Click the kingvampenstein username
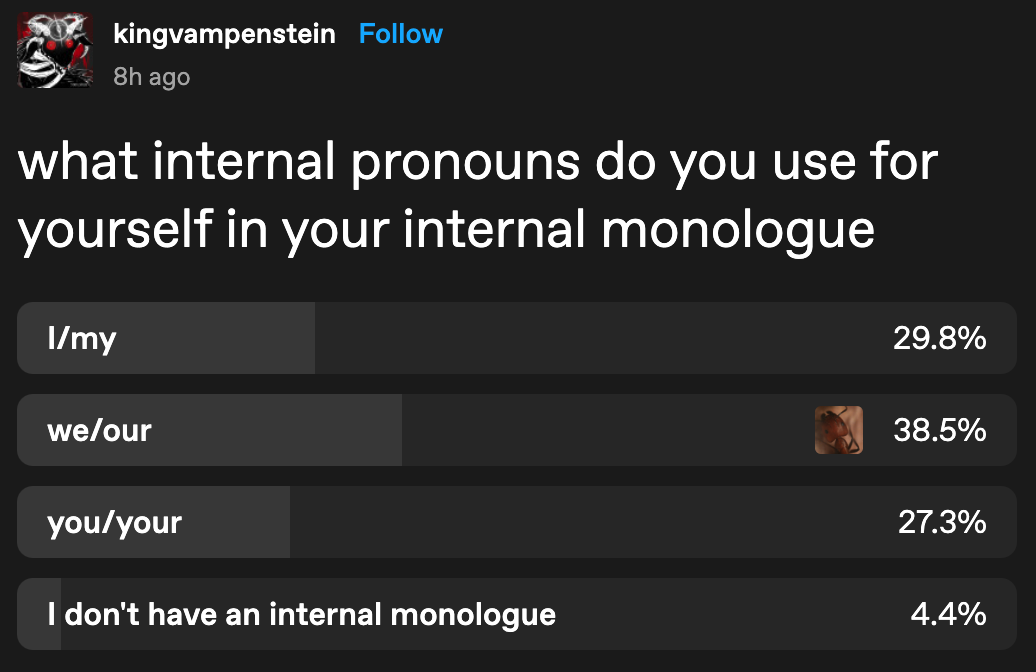The image size is (1036, 672). tap(224, 34)
